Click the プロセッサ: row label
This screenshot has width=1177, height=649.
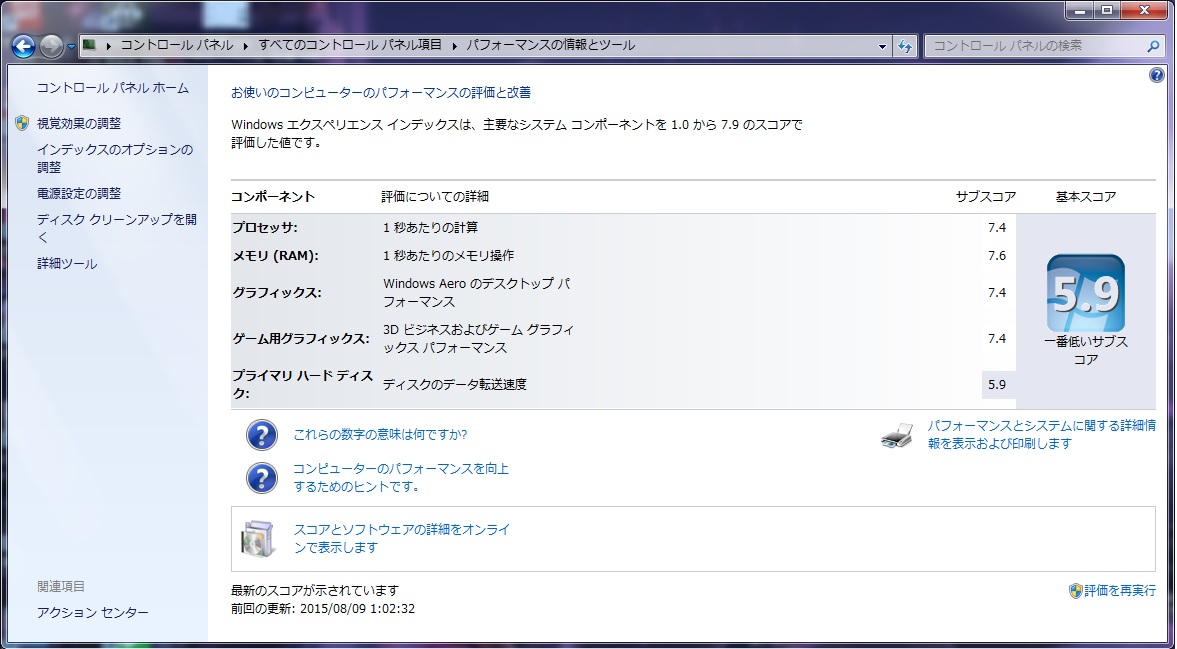(265, 227)
